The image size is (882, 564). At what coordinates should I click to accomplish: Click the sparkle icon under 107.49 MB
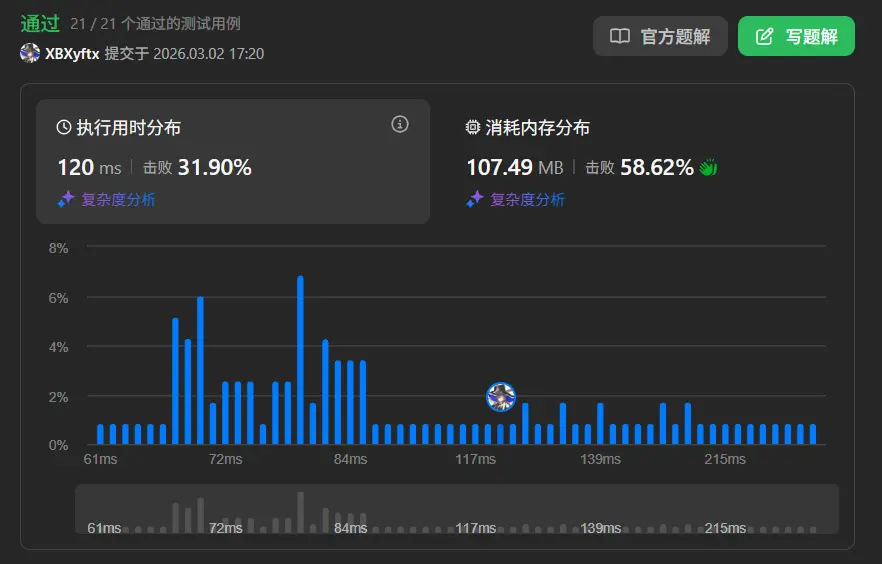(x=475, y=200)
